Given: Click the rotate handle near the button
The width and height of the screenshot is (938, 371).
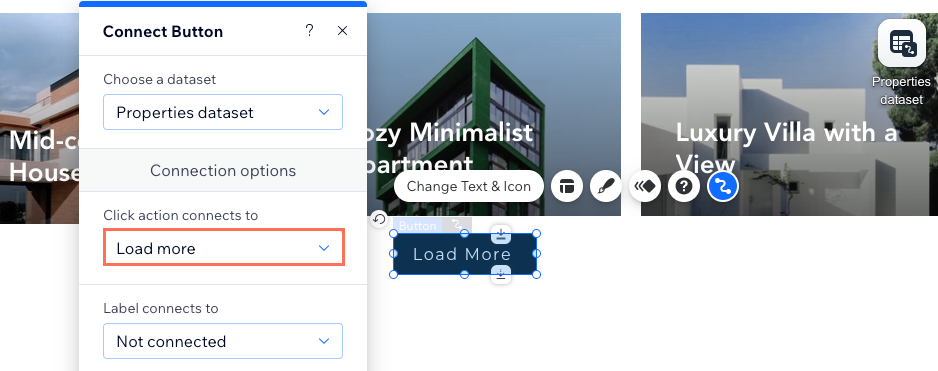Looking at the screenshot, I should tap(379, 219).
